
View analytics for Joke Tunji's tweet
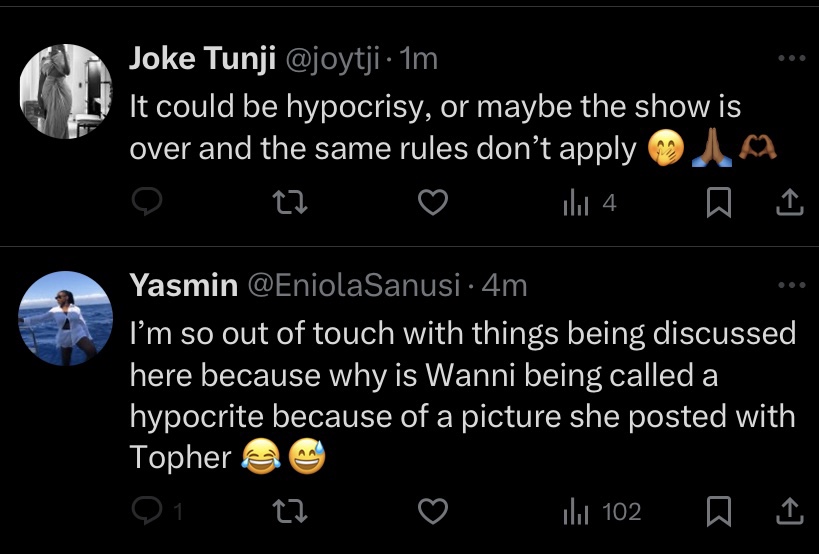592,204
